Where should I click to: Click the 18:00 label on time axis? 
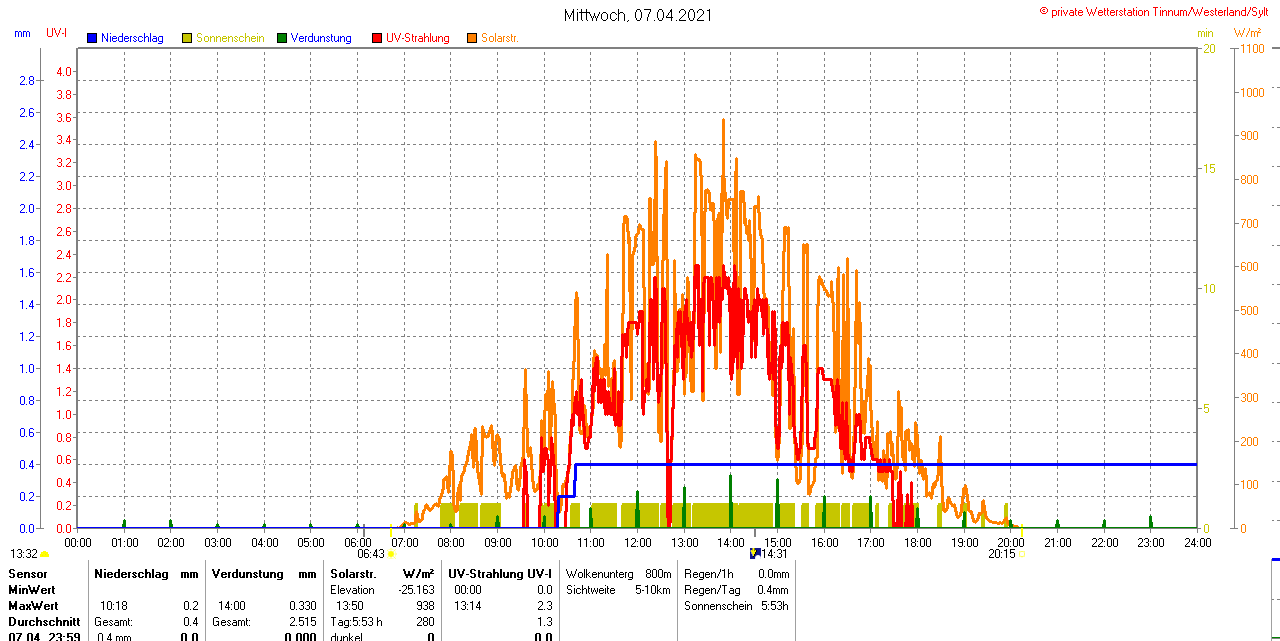(917, 542)
